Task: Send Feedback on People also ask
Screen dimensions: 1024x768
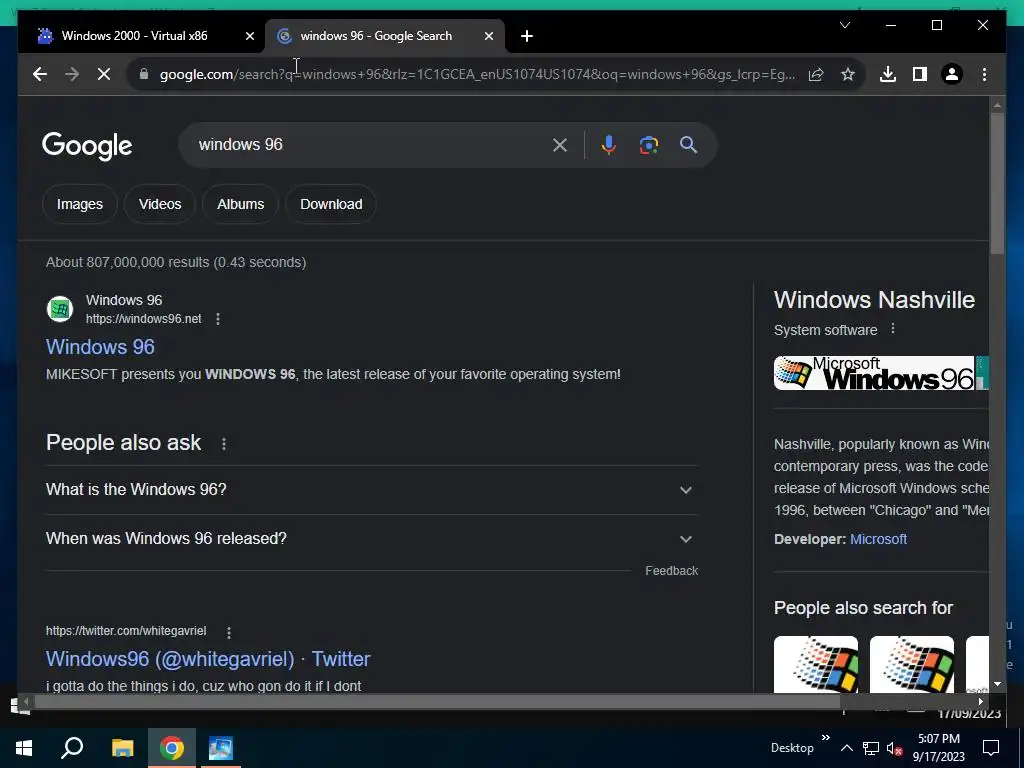Action: [x=671, y=571]
